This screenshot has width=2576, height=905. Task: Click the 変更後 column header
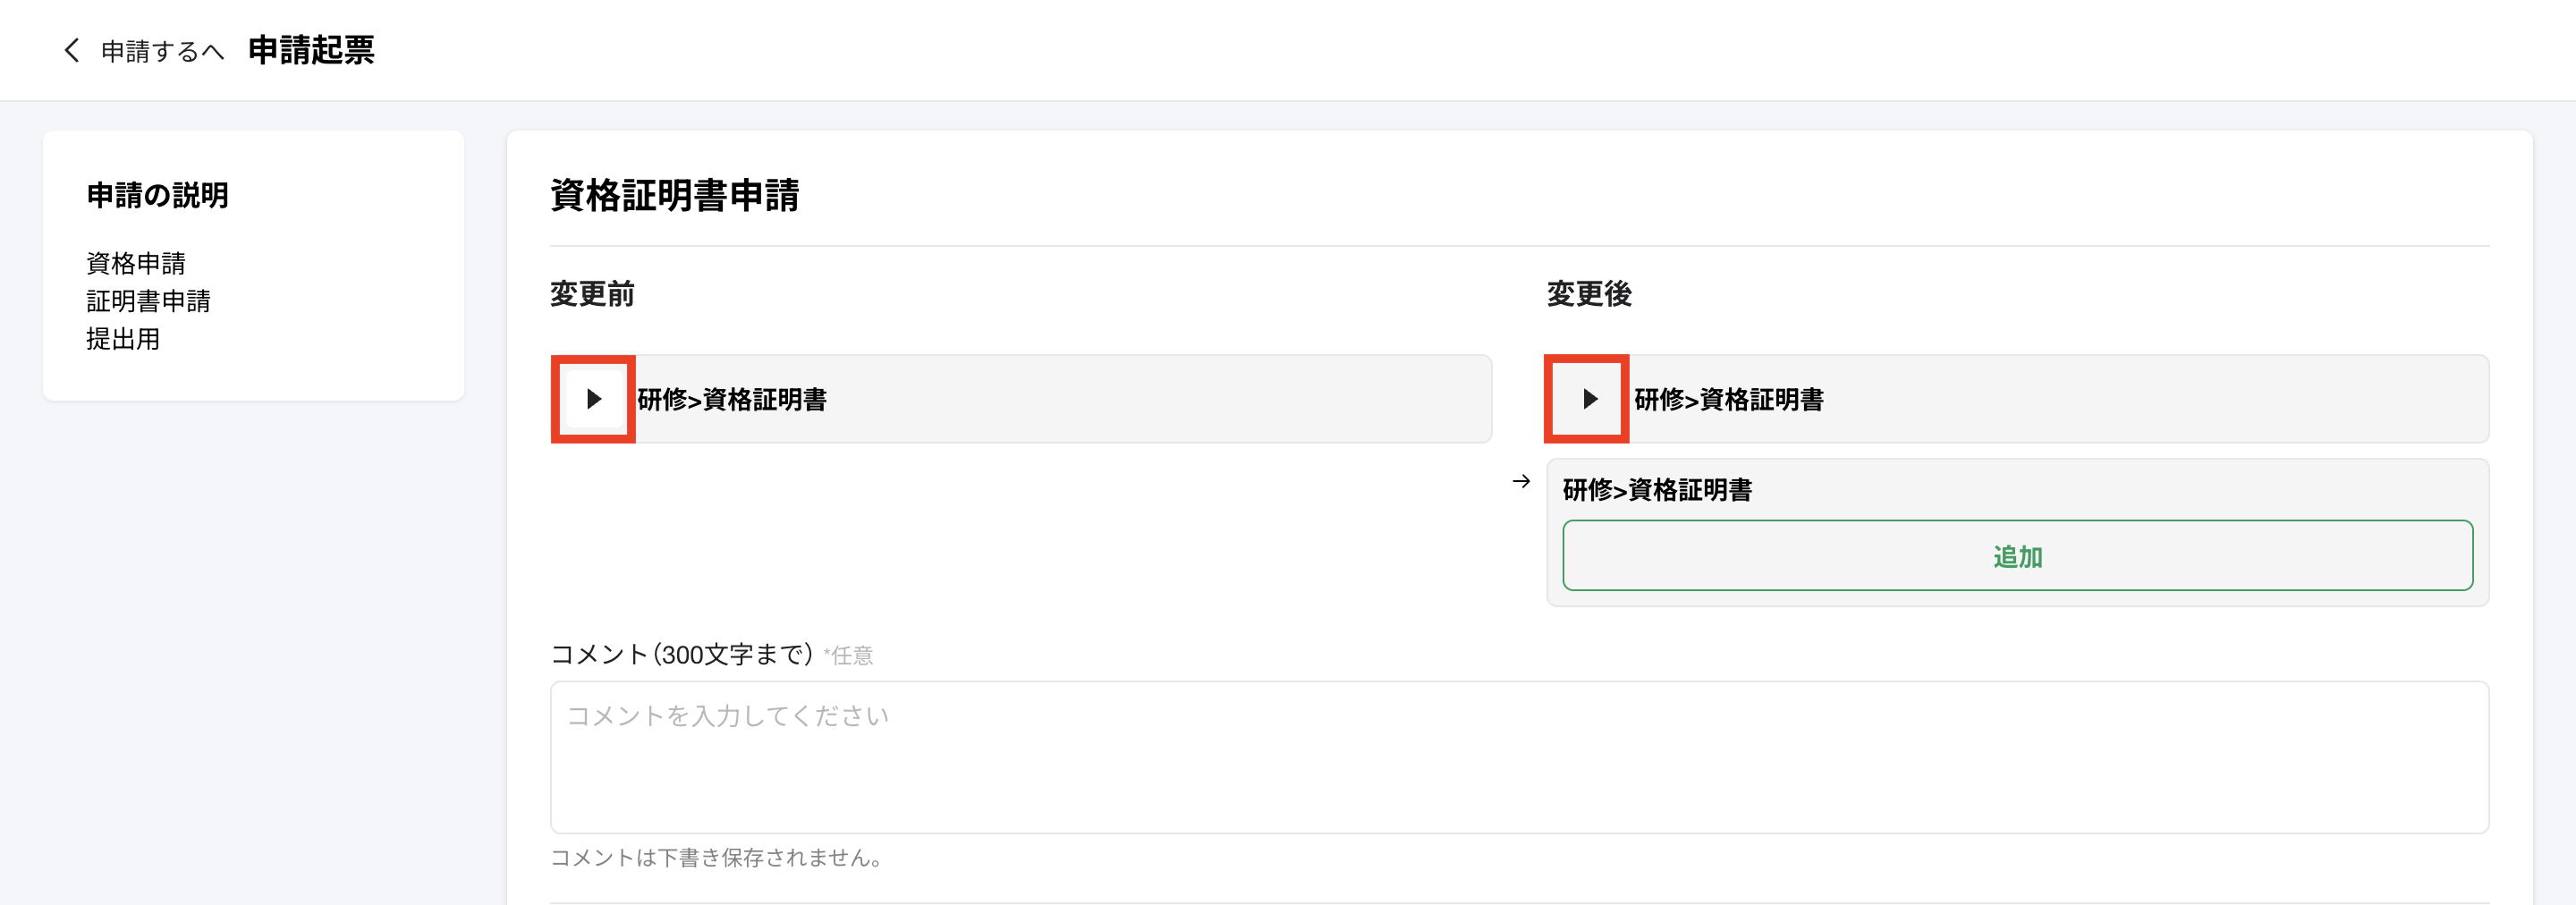1589,294
